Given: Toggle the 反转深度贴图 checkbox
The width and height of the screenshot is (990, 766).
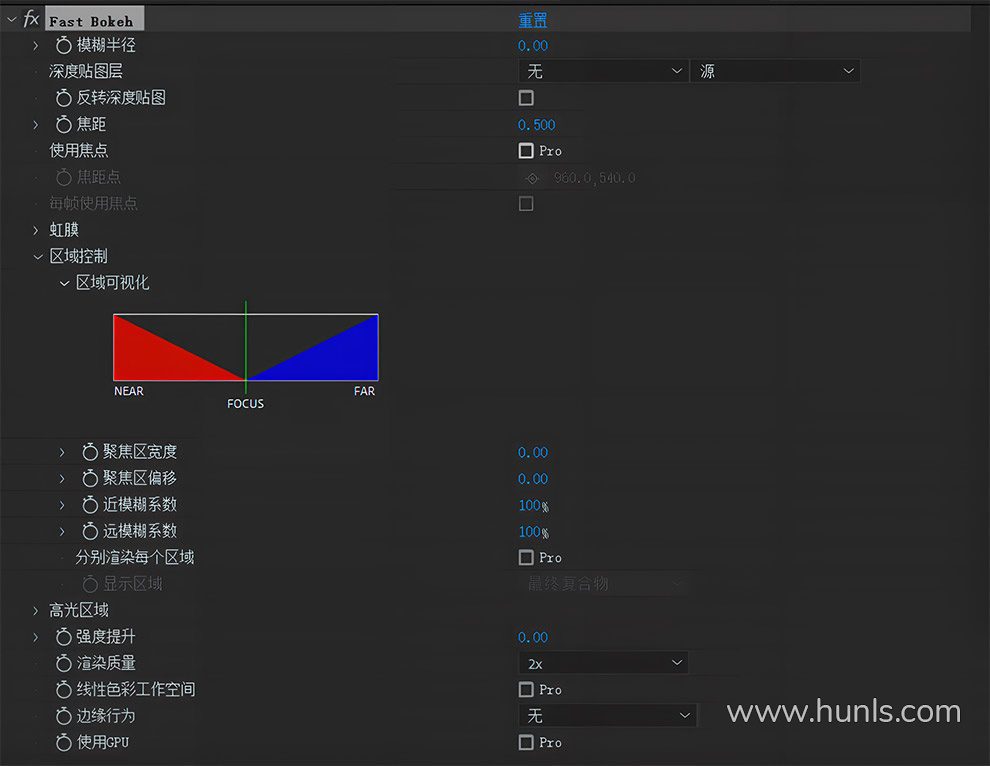Looking at the screenshot, I should coord(526,98).
